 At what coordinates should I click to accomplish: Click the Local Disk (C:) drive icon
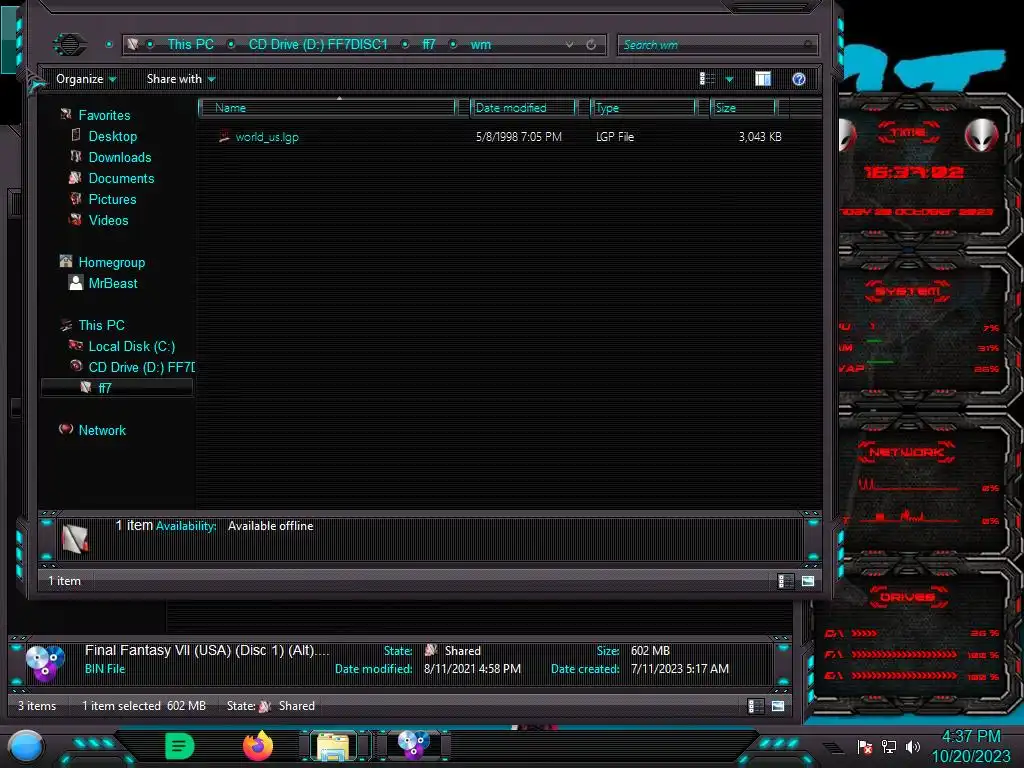tap(76, 345)
